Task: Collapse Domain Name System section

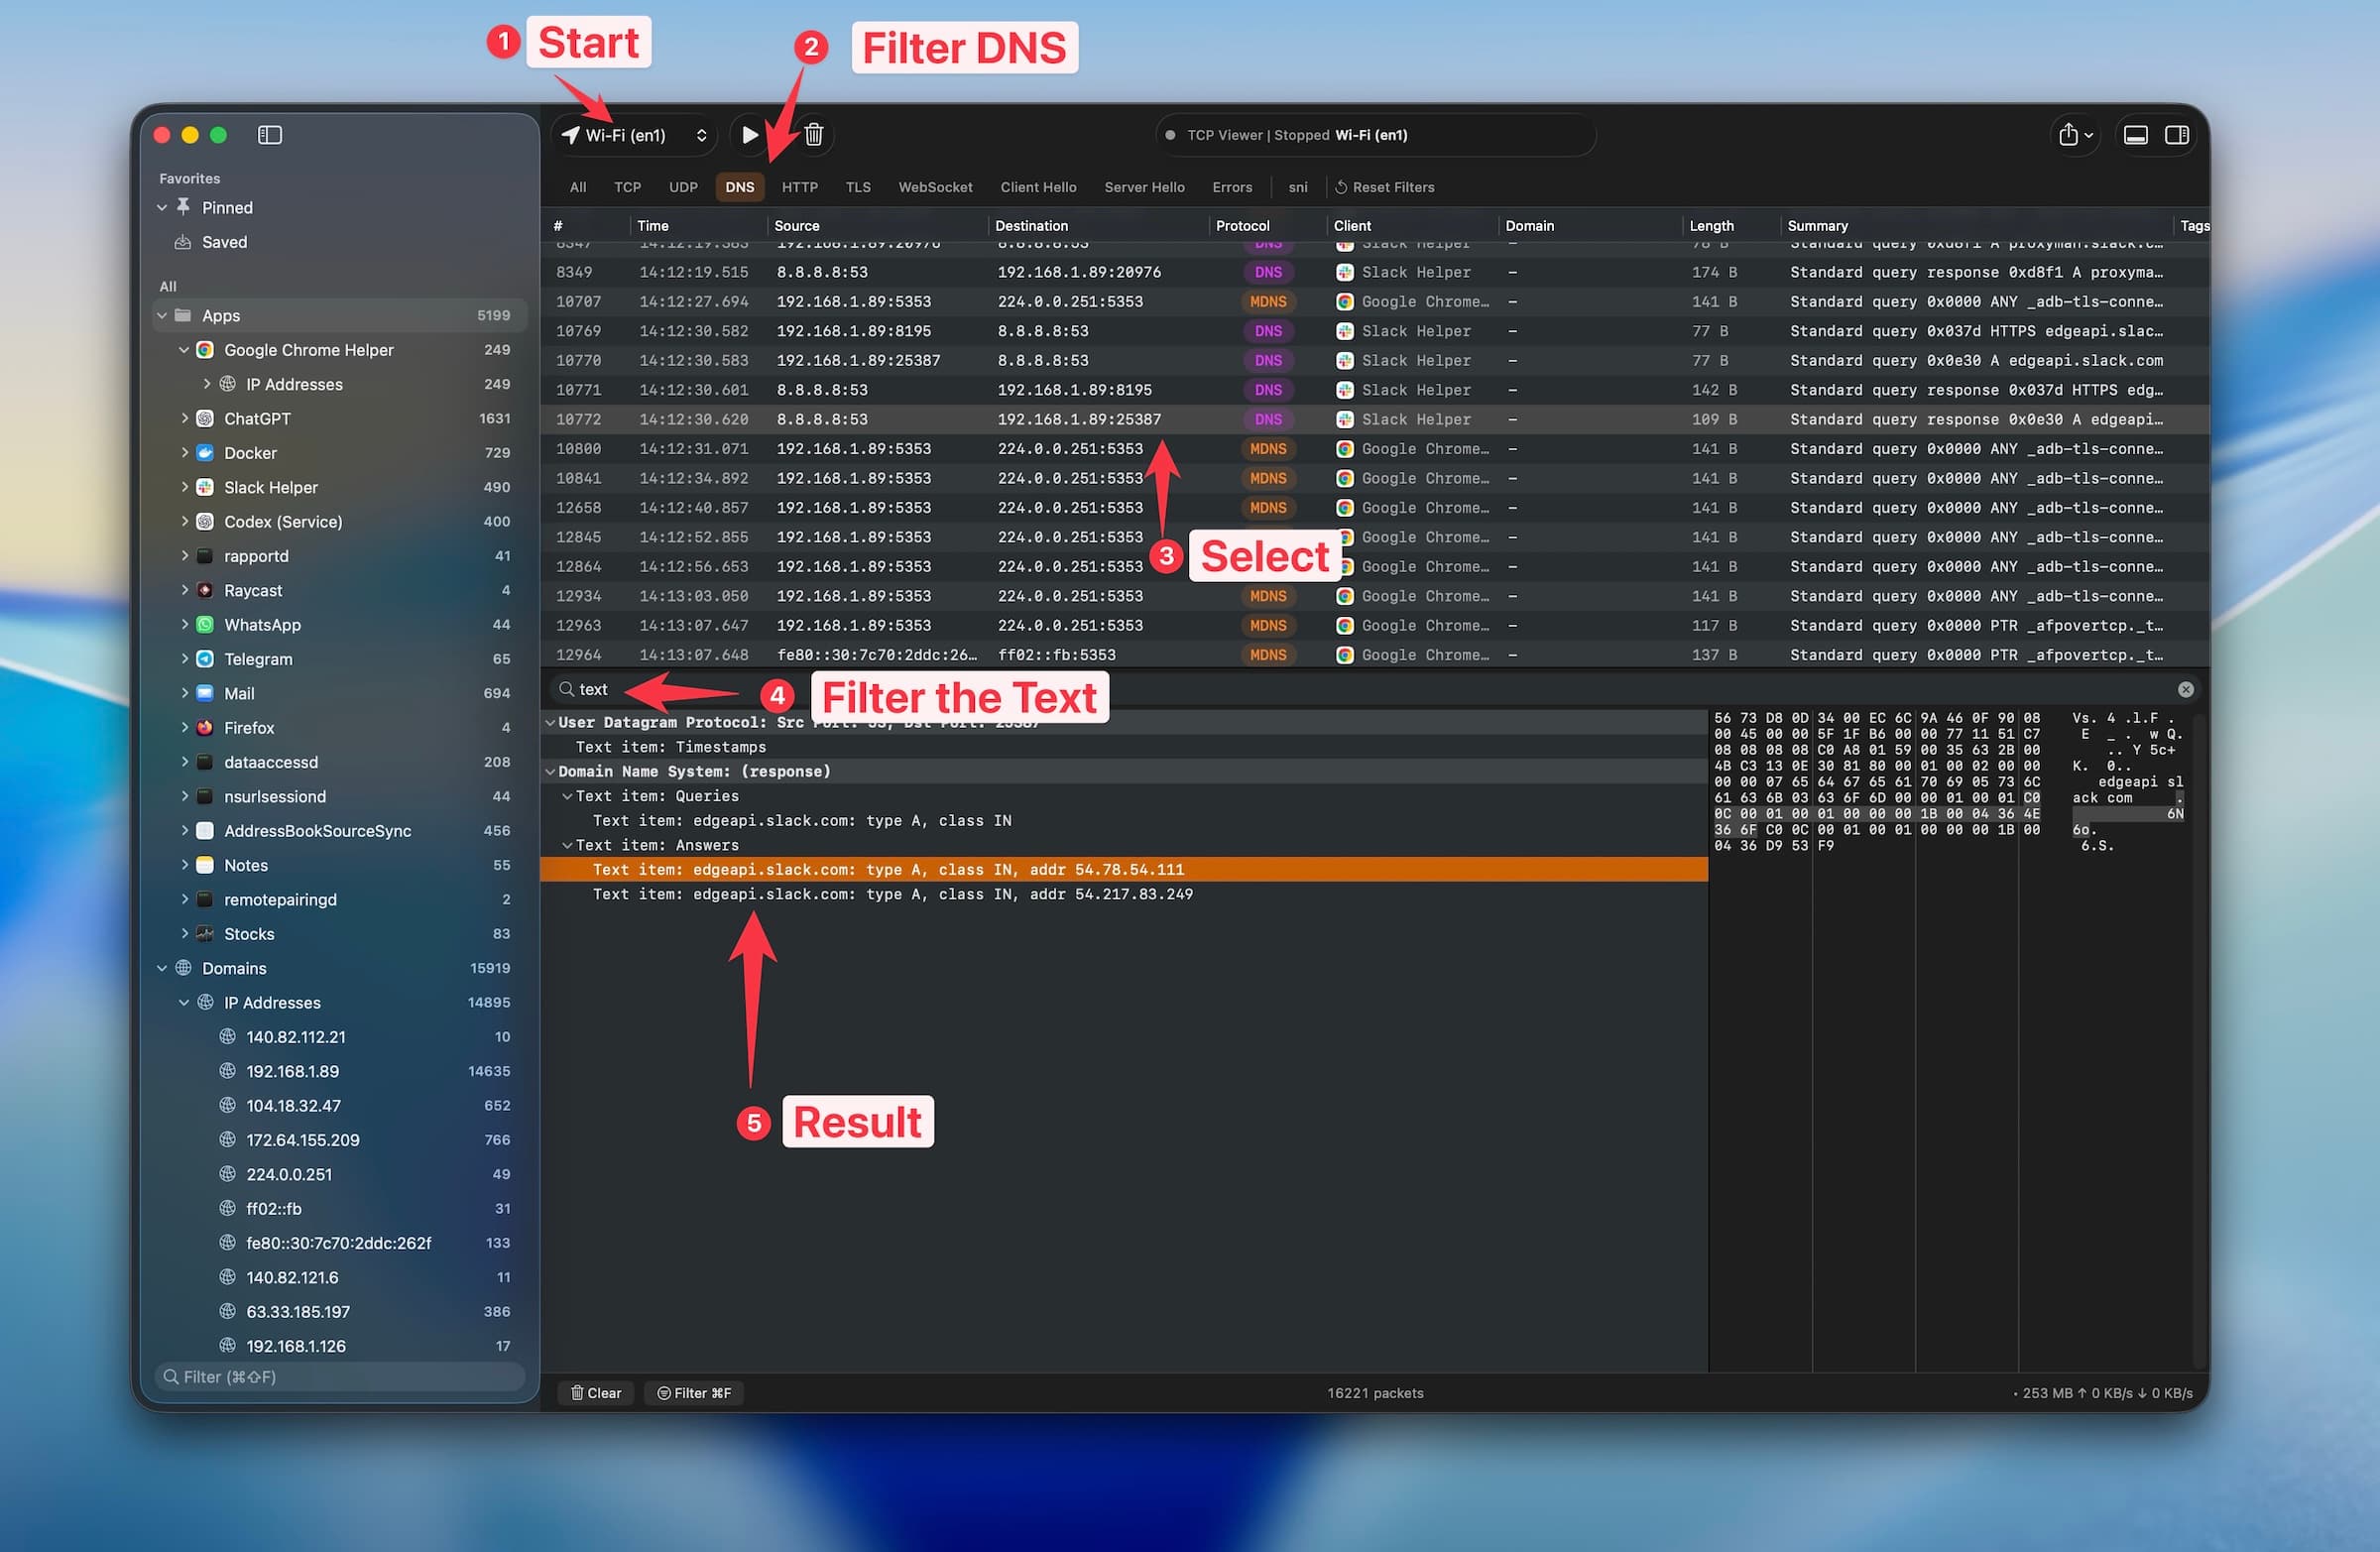Action: click(x=550, y=772)
